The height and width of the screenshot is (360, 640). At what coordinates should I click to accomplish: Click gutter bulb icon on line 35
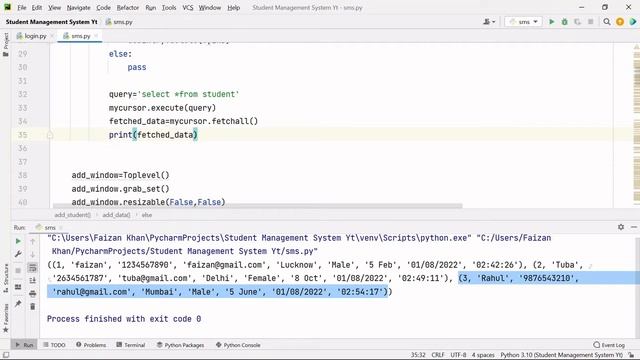pyautogui.click(x=50, y=135)
